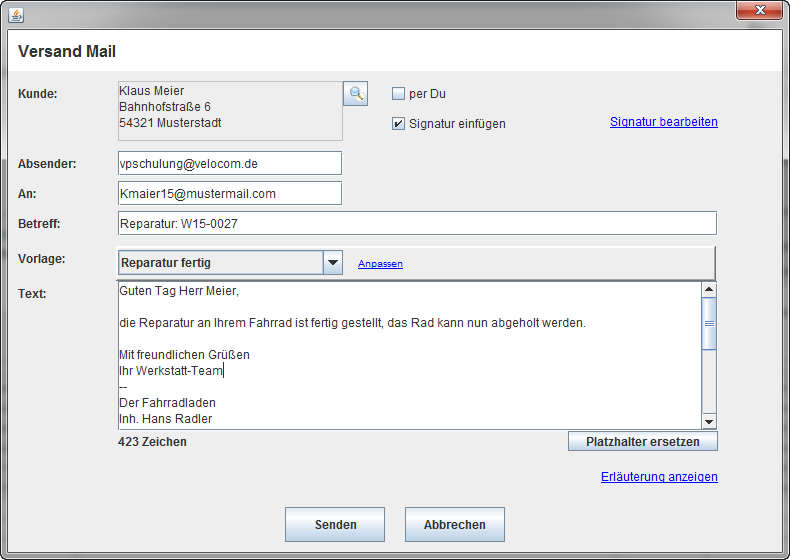
Task: Open the 'Signatur bearbeiten' link
Action: tap(663, 122)
